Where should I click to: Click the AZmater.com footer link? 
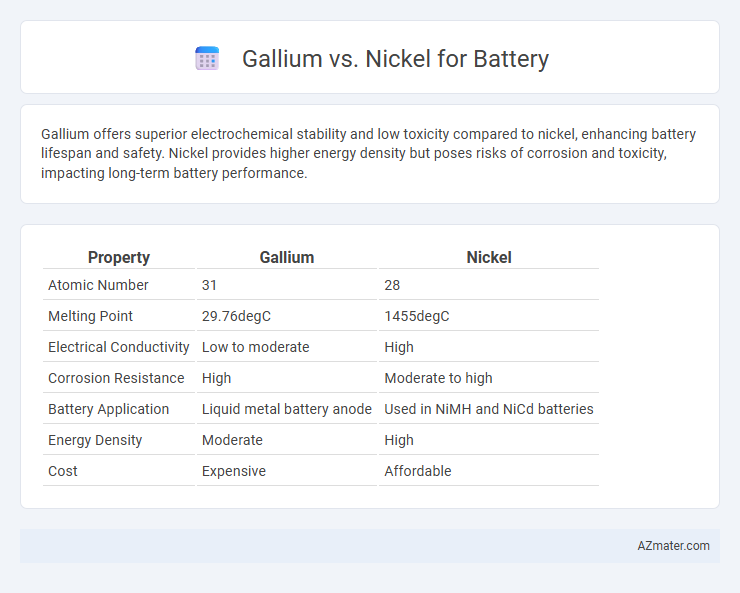click(x=673, y=545)
